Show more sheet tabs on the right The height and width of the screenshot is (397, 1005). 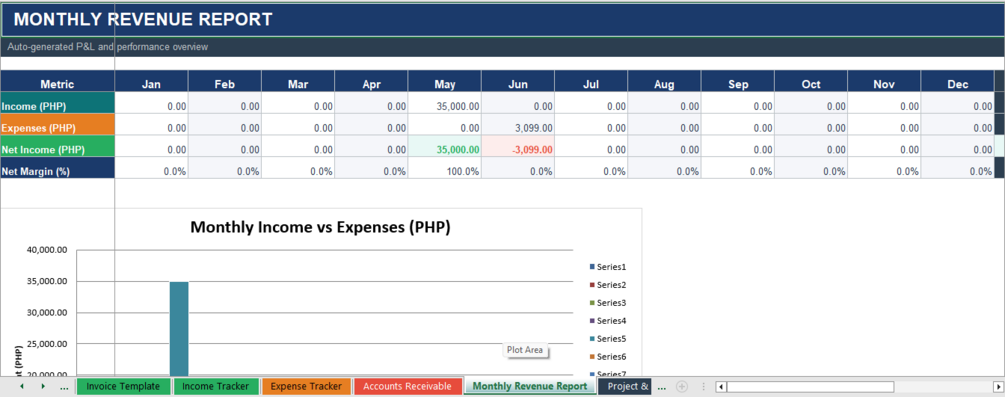(662, 387)
